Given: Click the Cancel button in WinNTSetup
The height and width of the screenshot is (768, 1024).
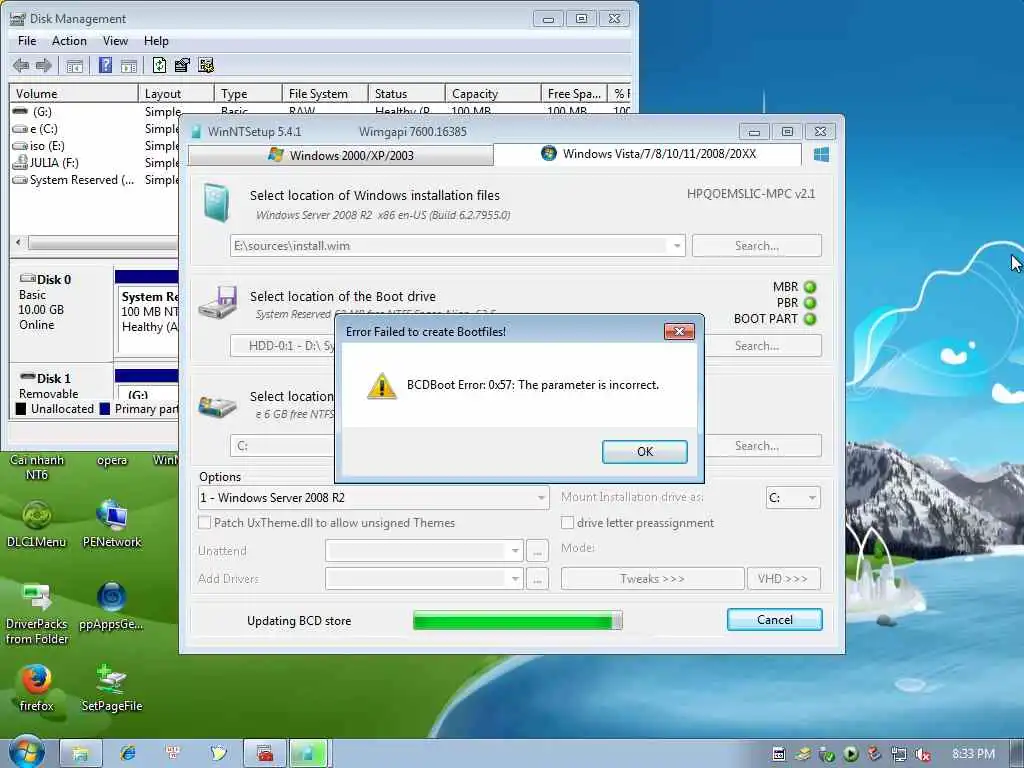Looking at the screenshot, I should click(775, 620).
